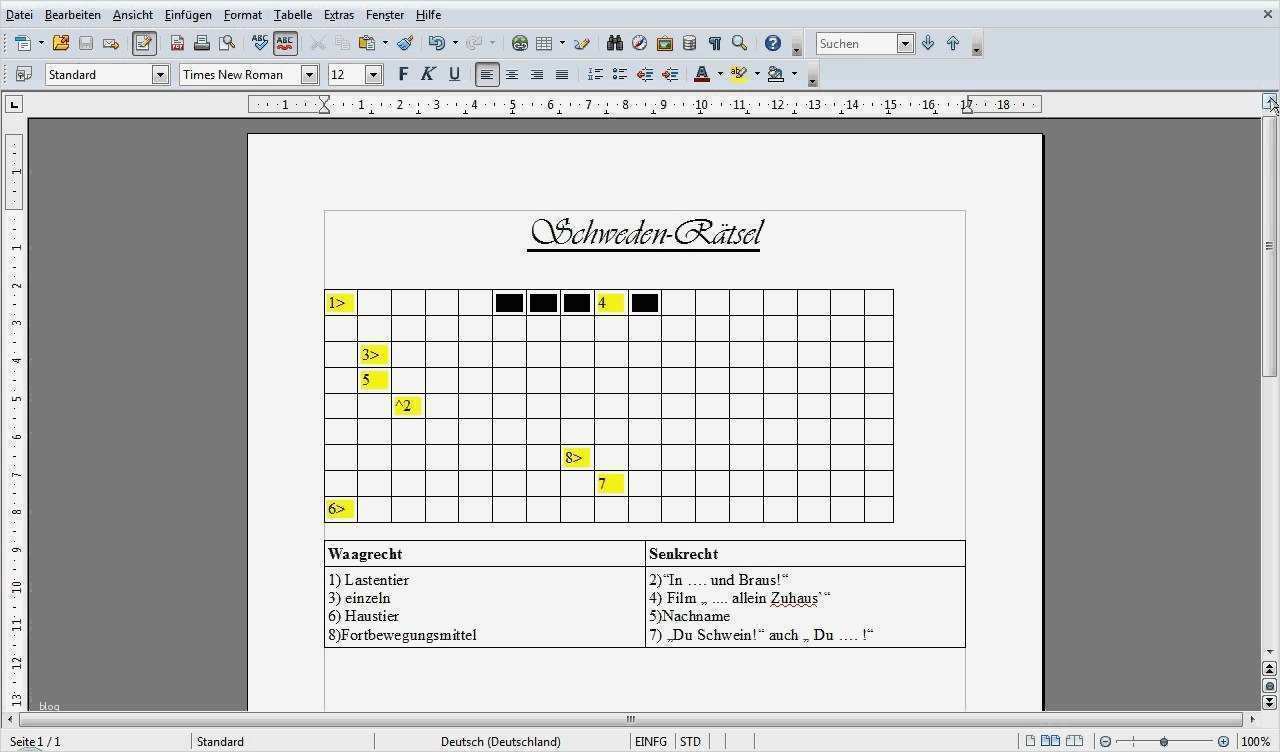Click the Format Paintbrush icon
Image resolution: width=1280 pixels, height=752 pixels.
click(x=404, y=43)
